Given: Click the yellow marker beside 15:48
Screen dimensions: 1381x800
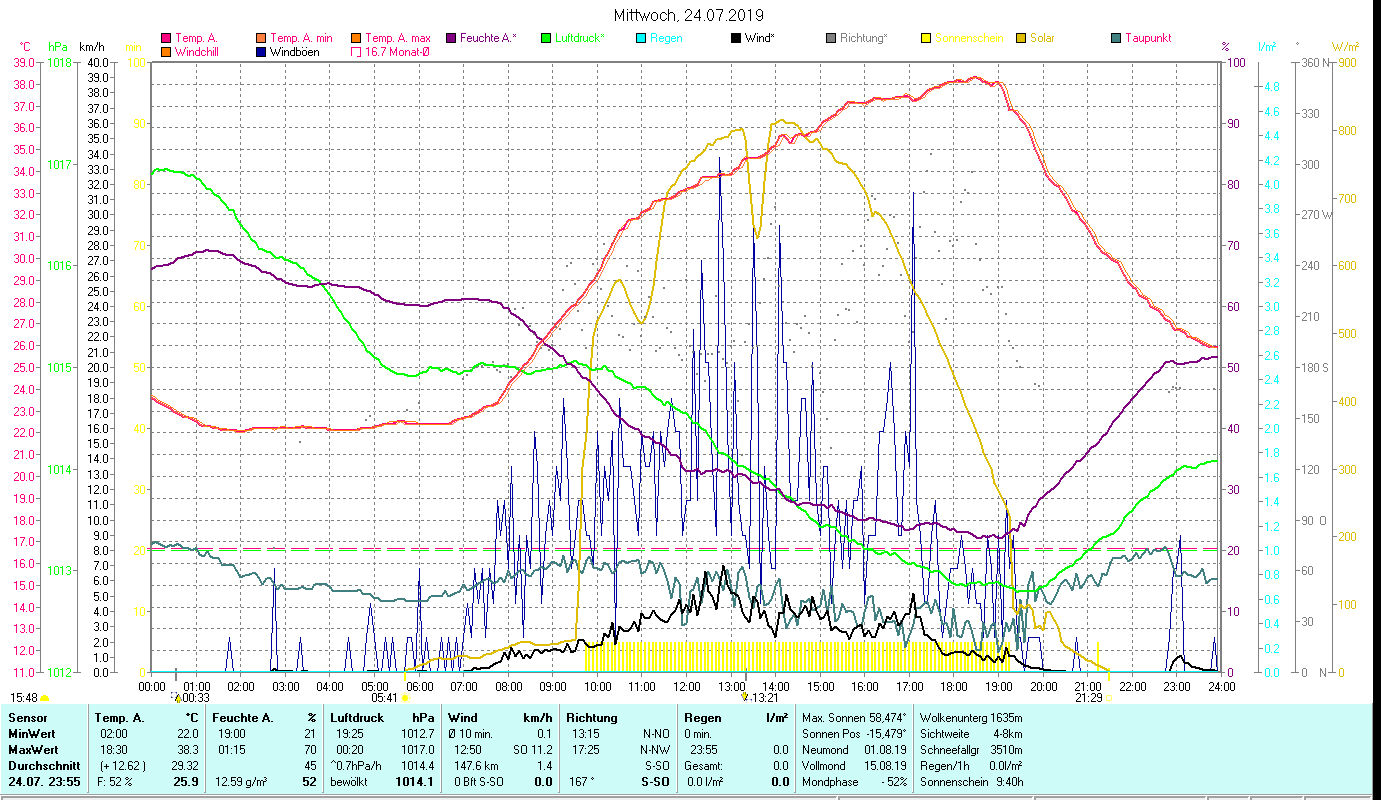Looking at the screenshot, I should pyautogui.click(x=45, y=698).
